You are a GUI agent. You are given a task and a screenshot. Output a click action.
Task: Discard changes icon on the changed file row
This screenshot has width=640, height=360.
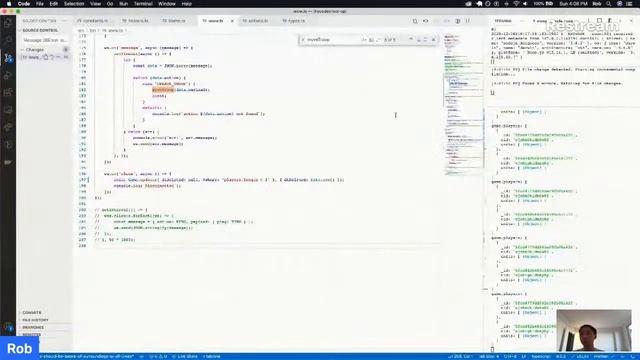(52, 57)
